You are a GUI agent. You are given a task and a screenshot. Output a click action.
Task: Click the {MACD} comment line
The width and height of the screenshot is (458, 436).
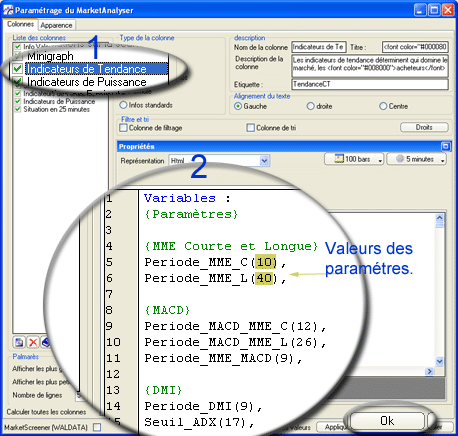(x=167, y=310)
